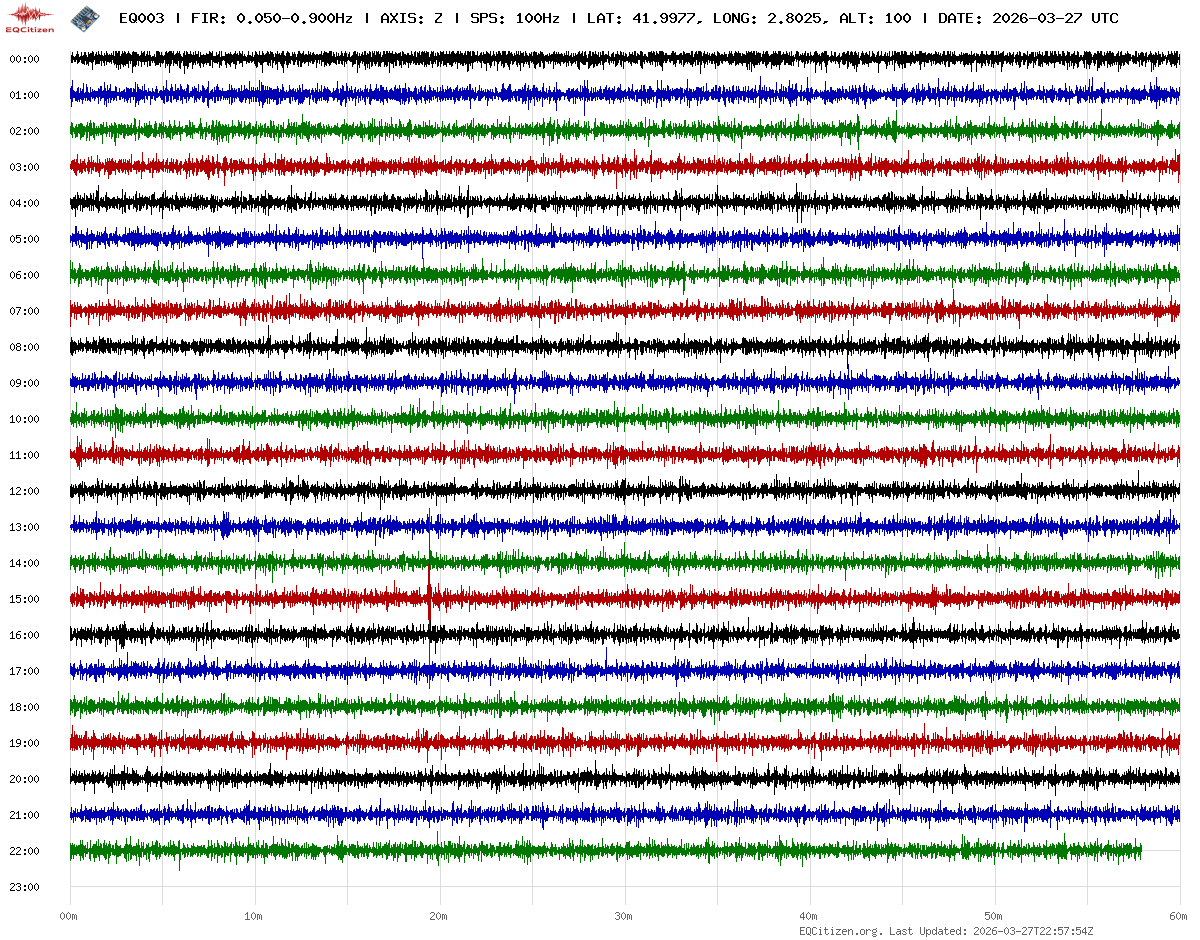Click the 12:00 hour label
The height and width of the screenshot is (940, 1200).
(24, 491)
